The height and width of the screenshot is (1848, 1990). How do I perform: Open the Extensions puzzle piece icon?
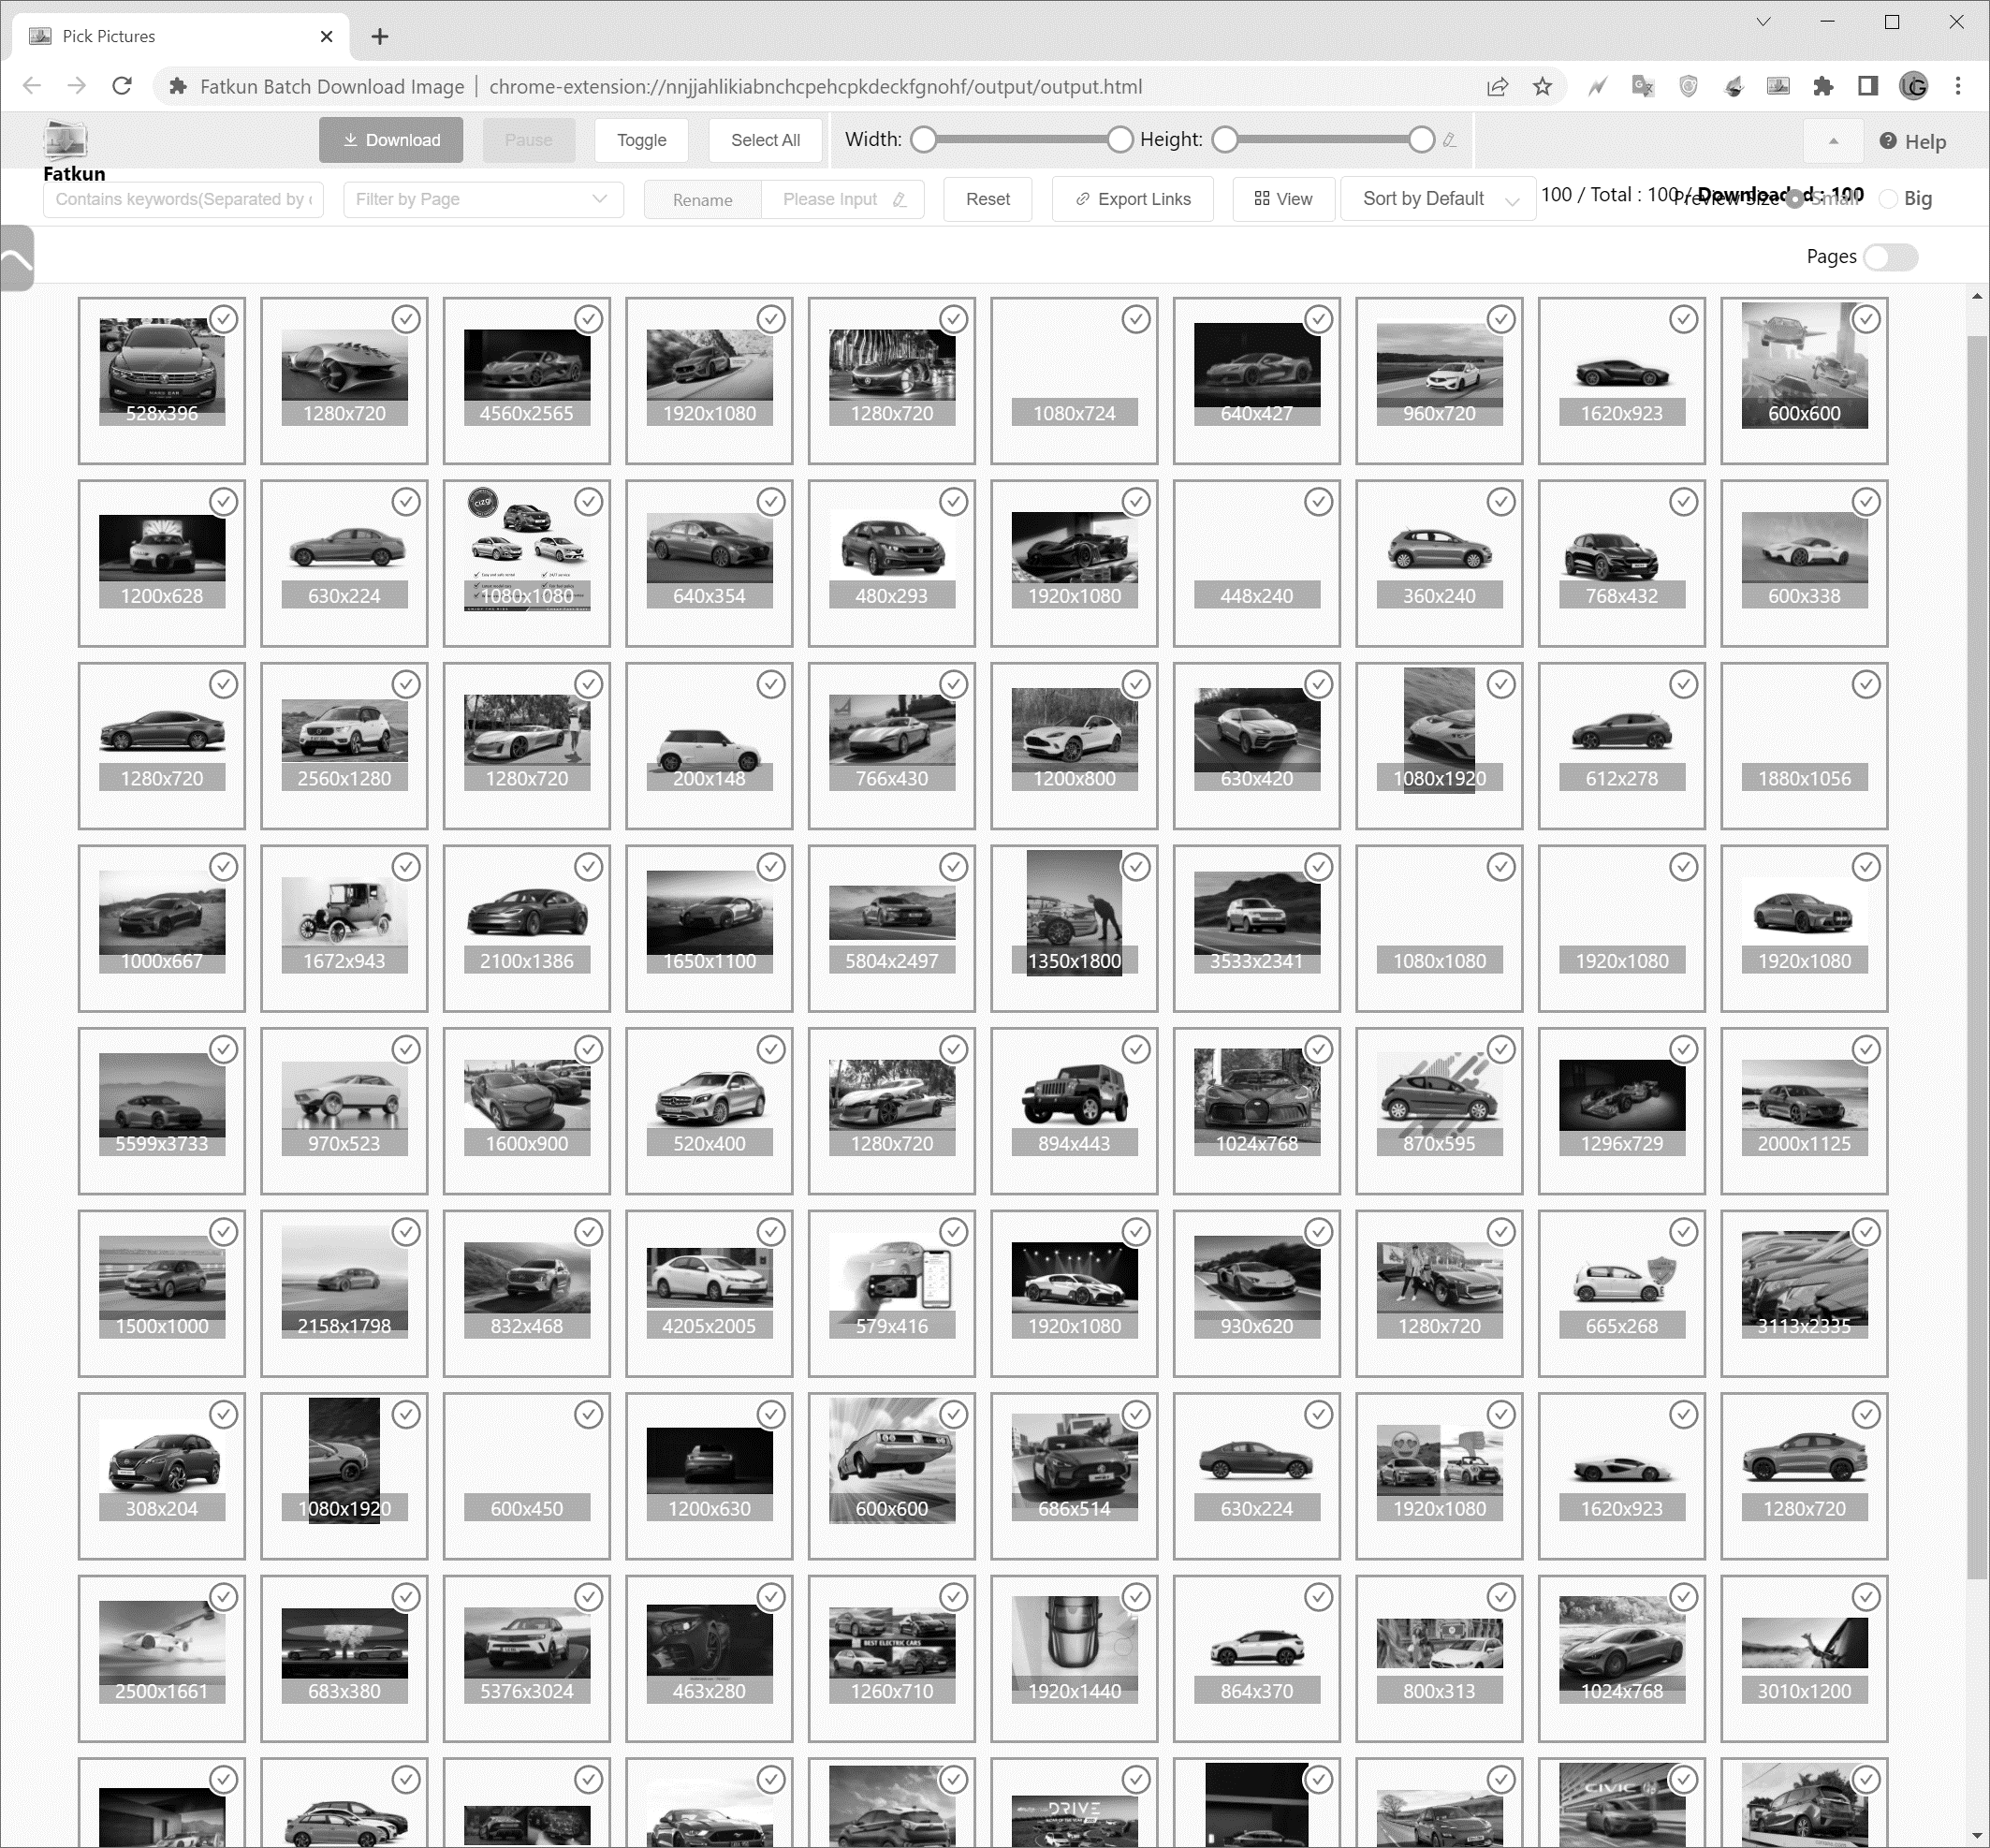point(1822,86)
